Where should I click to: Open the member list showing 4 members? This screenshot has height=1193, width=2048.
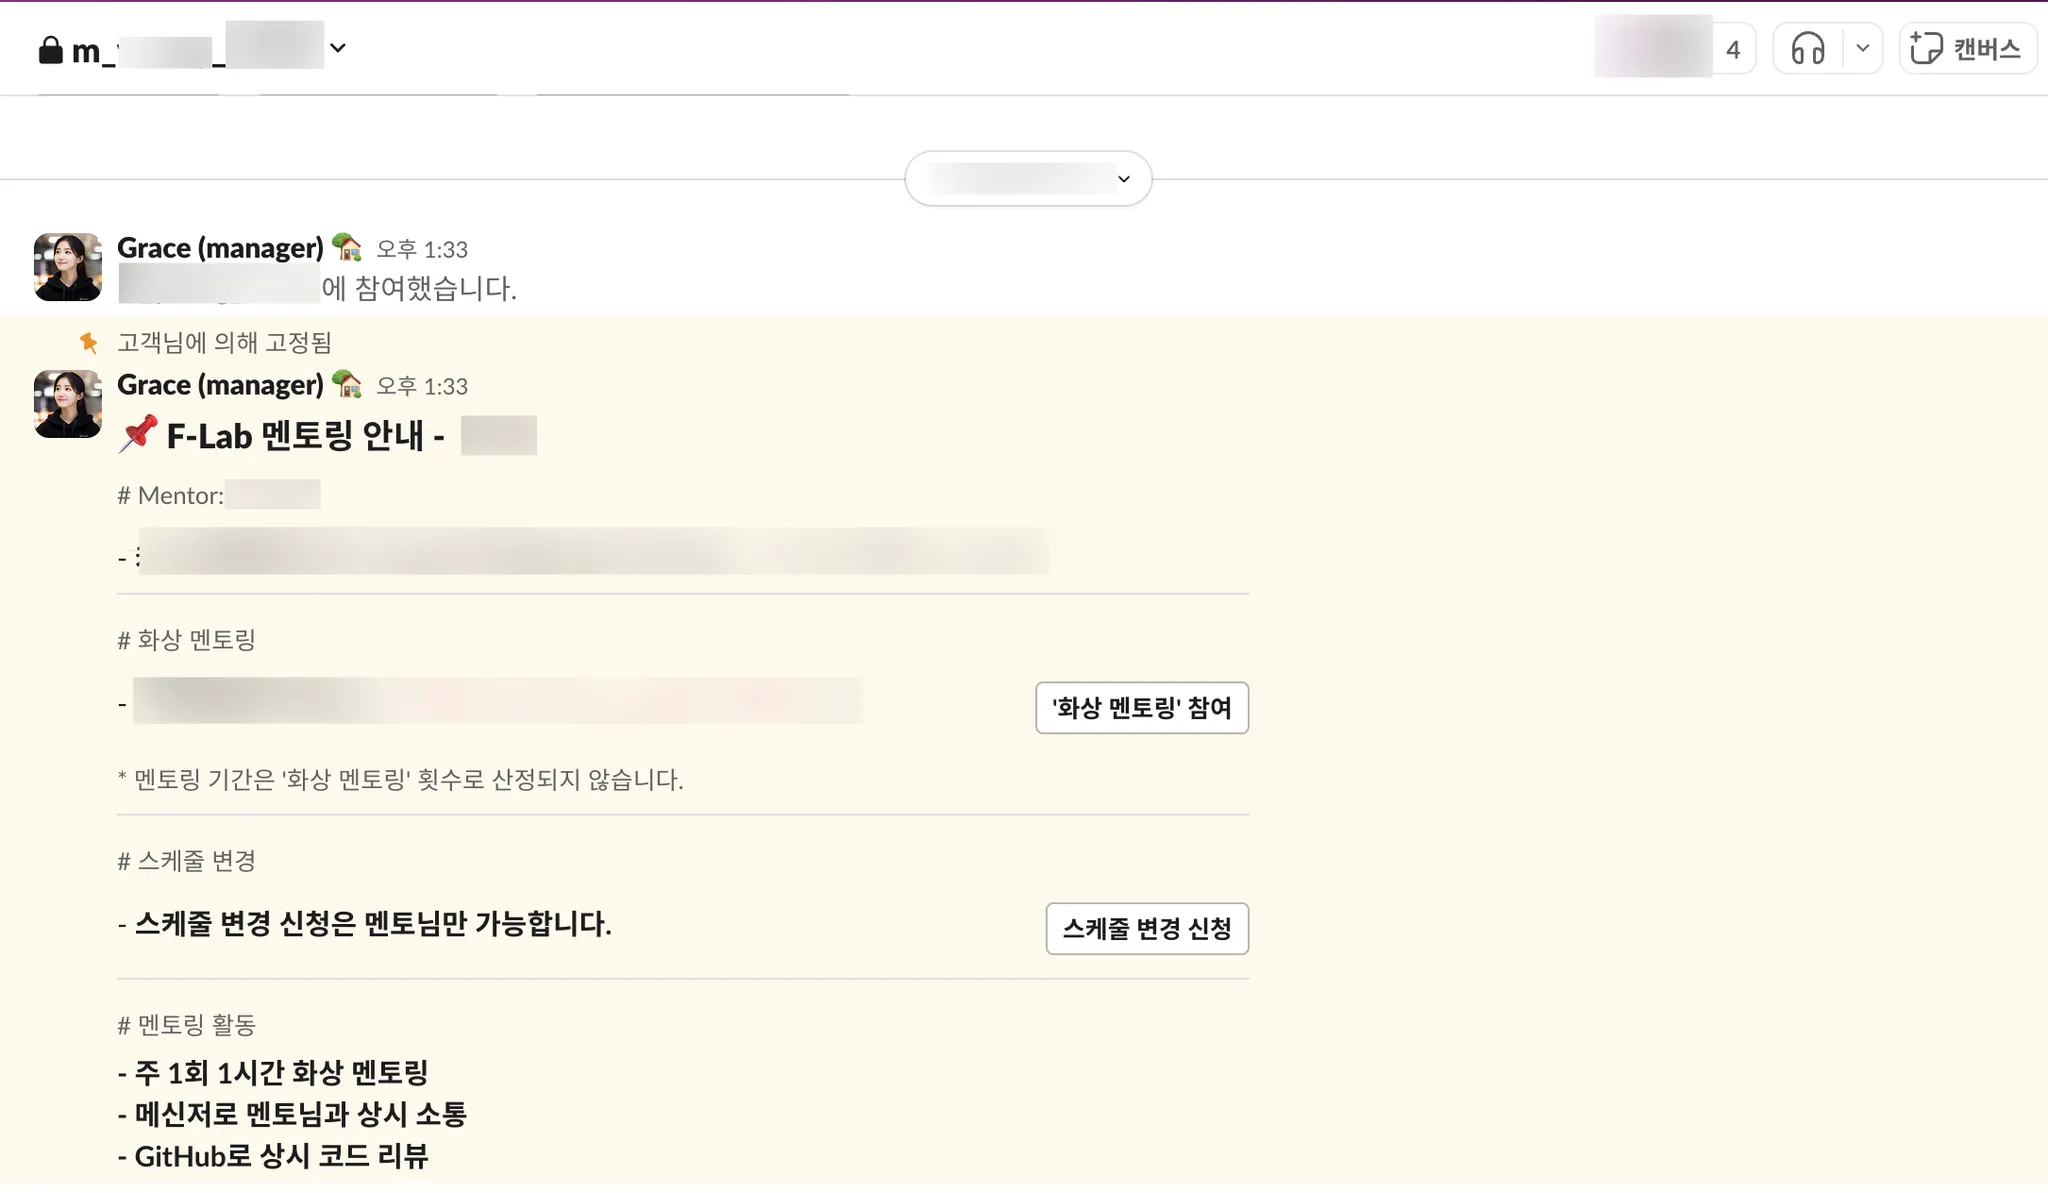(1675, 48)
